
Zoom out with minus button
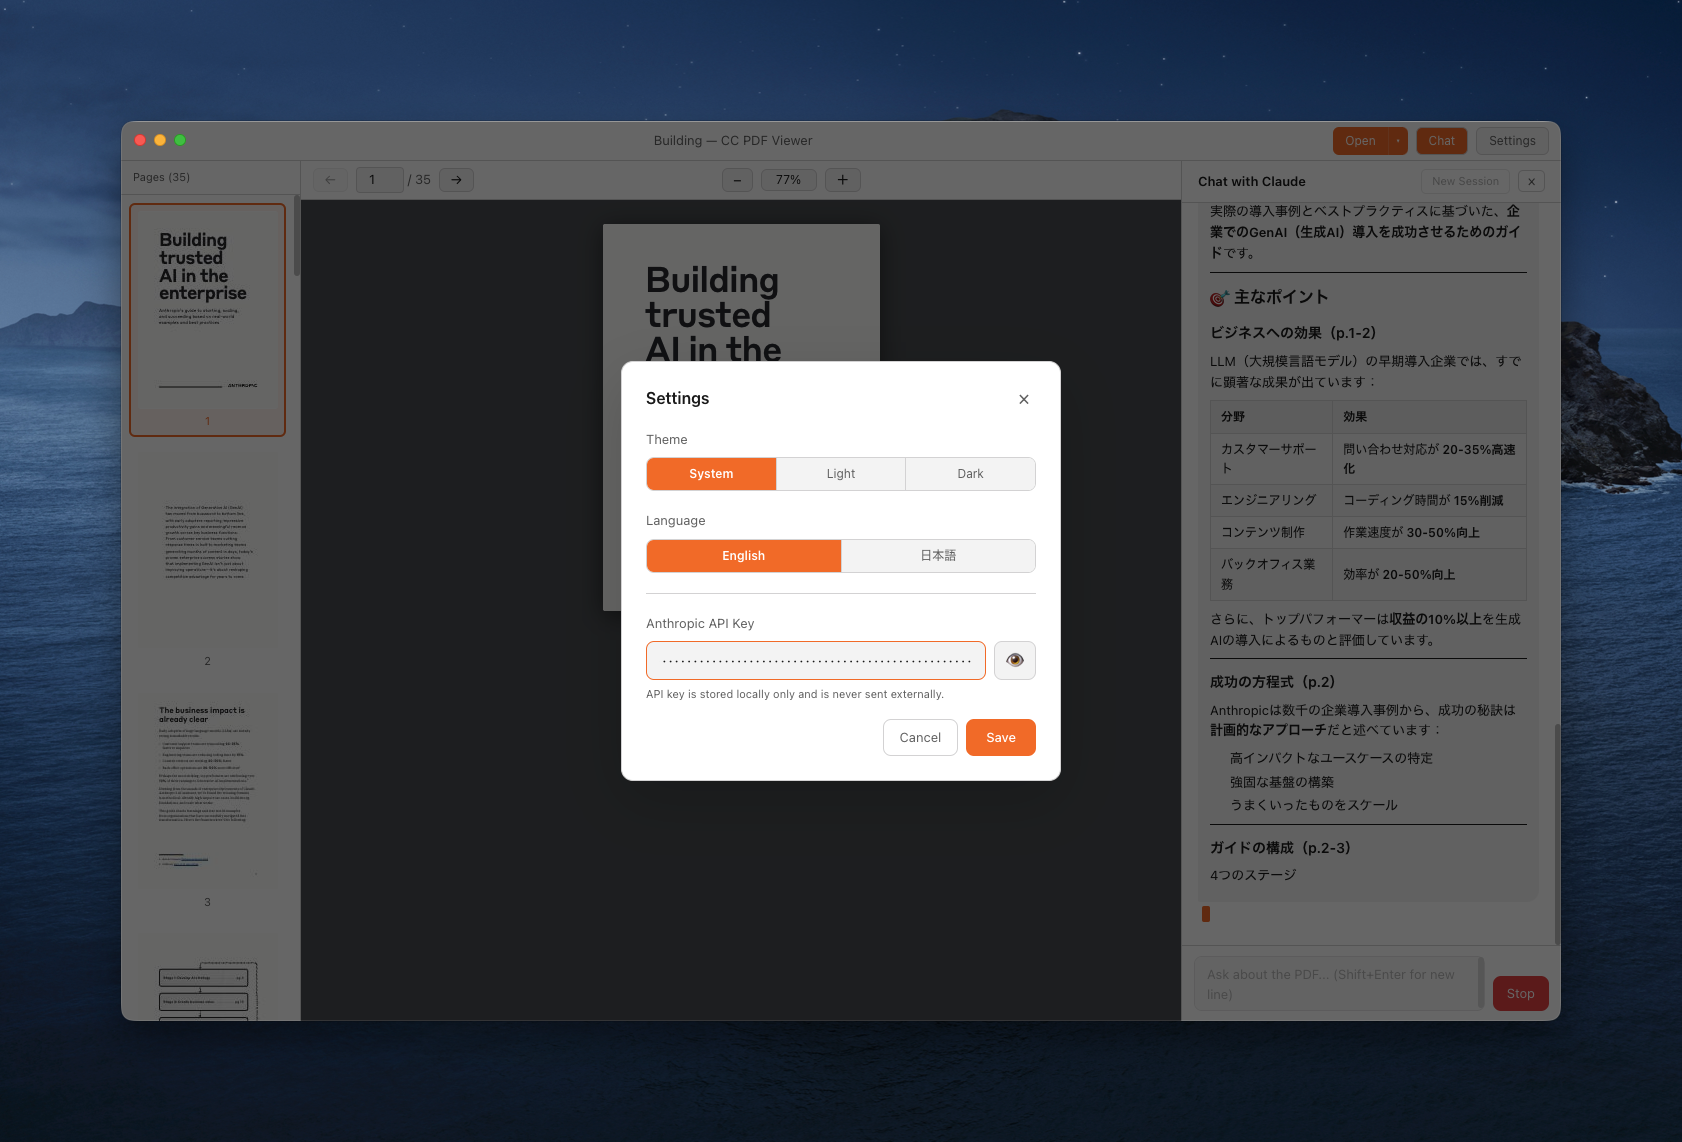(x=737, y=180)
